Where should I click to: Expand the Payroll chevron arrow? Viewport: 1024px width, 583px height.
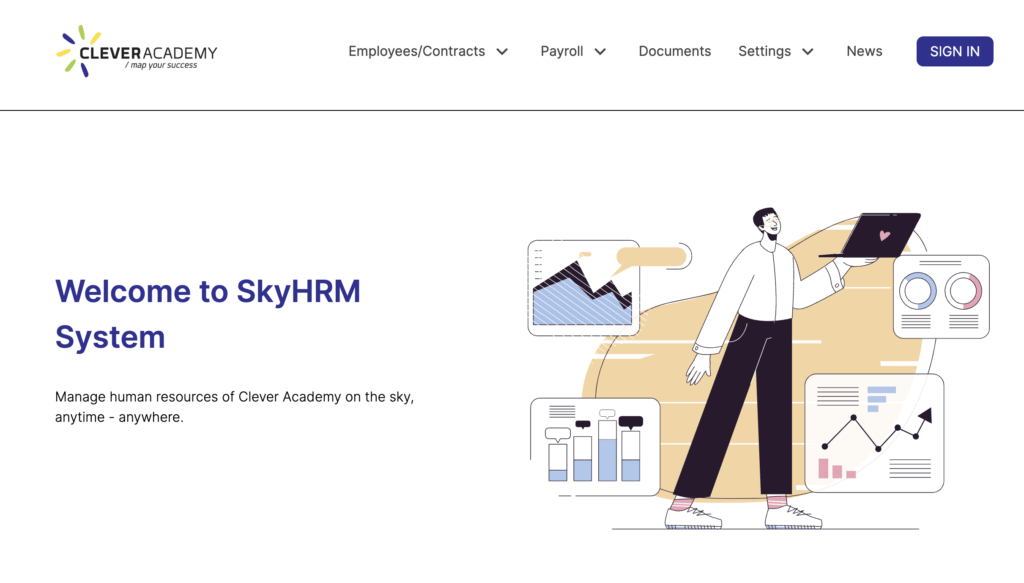[600, 52]
